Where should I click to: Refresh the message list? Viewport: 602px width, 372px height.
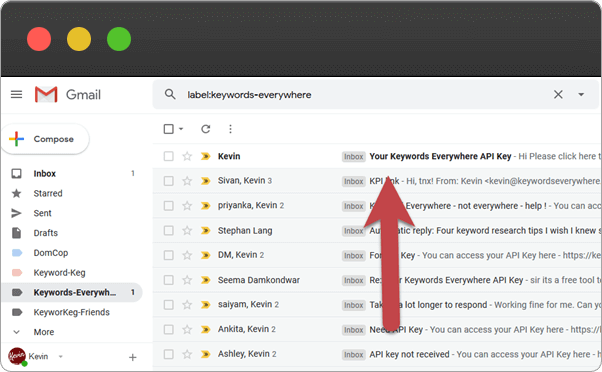pos(206,129)
